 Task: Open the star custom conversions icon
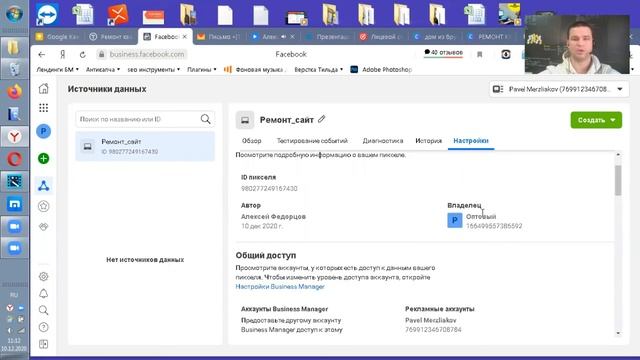[x=43, y=206]
